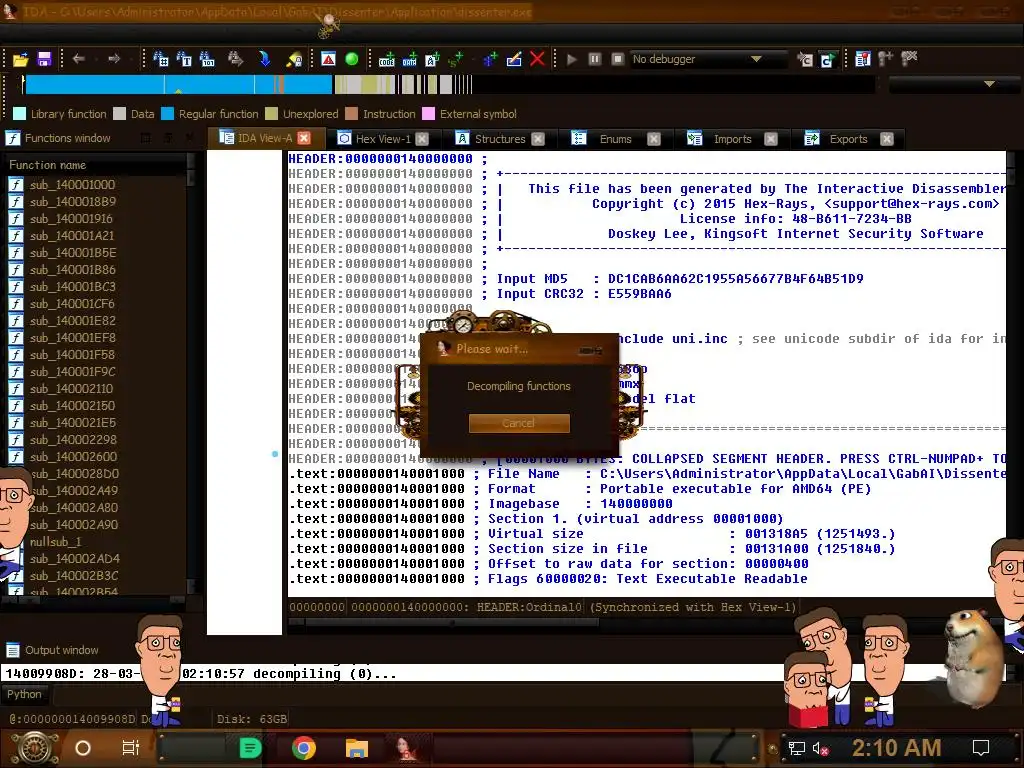
Task: Click the taskbar search circle icon
Action: click(x=82, y=748)
